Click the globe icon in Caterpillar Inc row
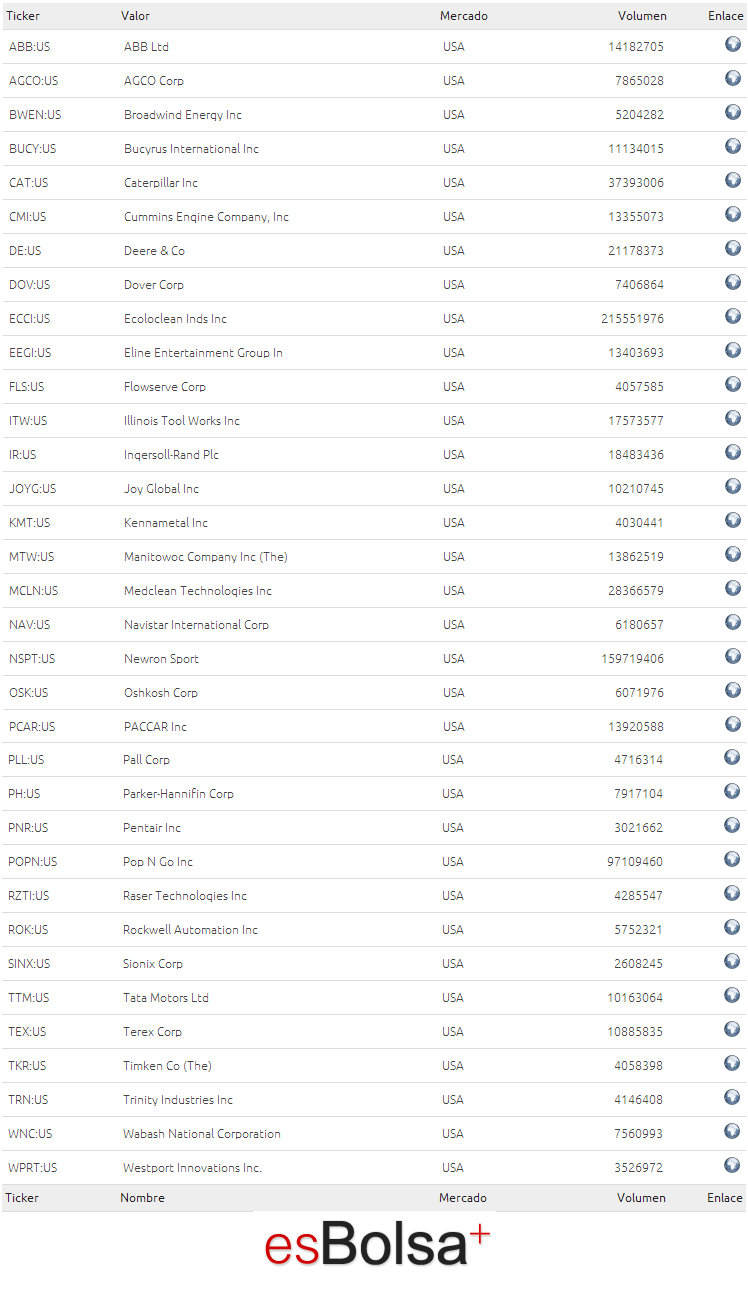Viewport: 748px width, 1295px height. 733,180
